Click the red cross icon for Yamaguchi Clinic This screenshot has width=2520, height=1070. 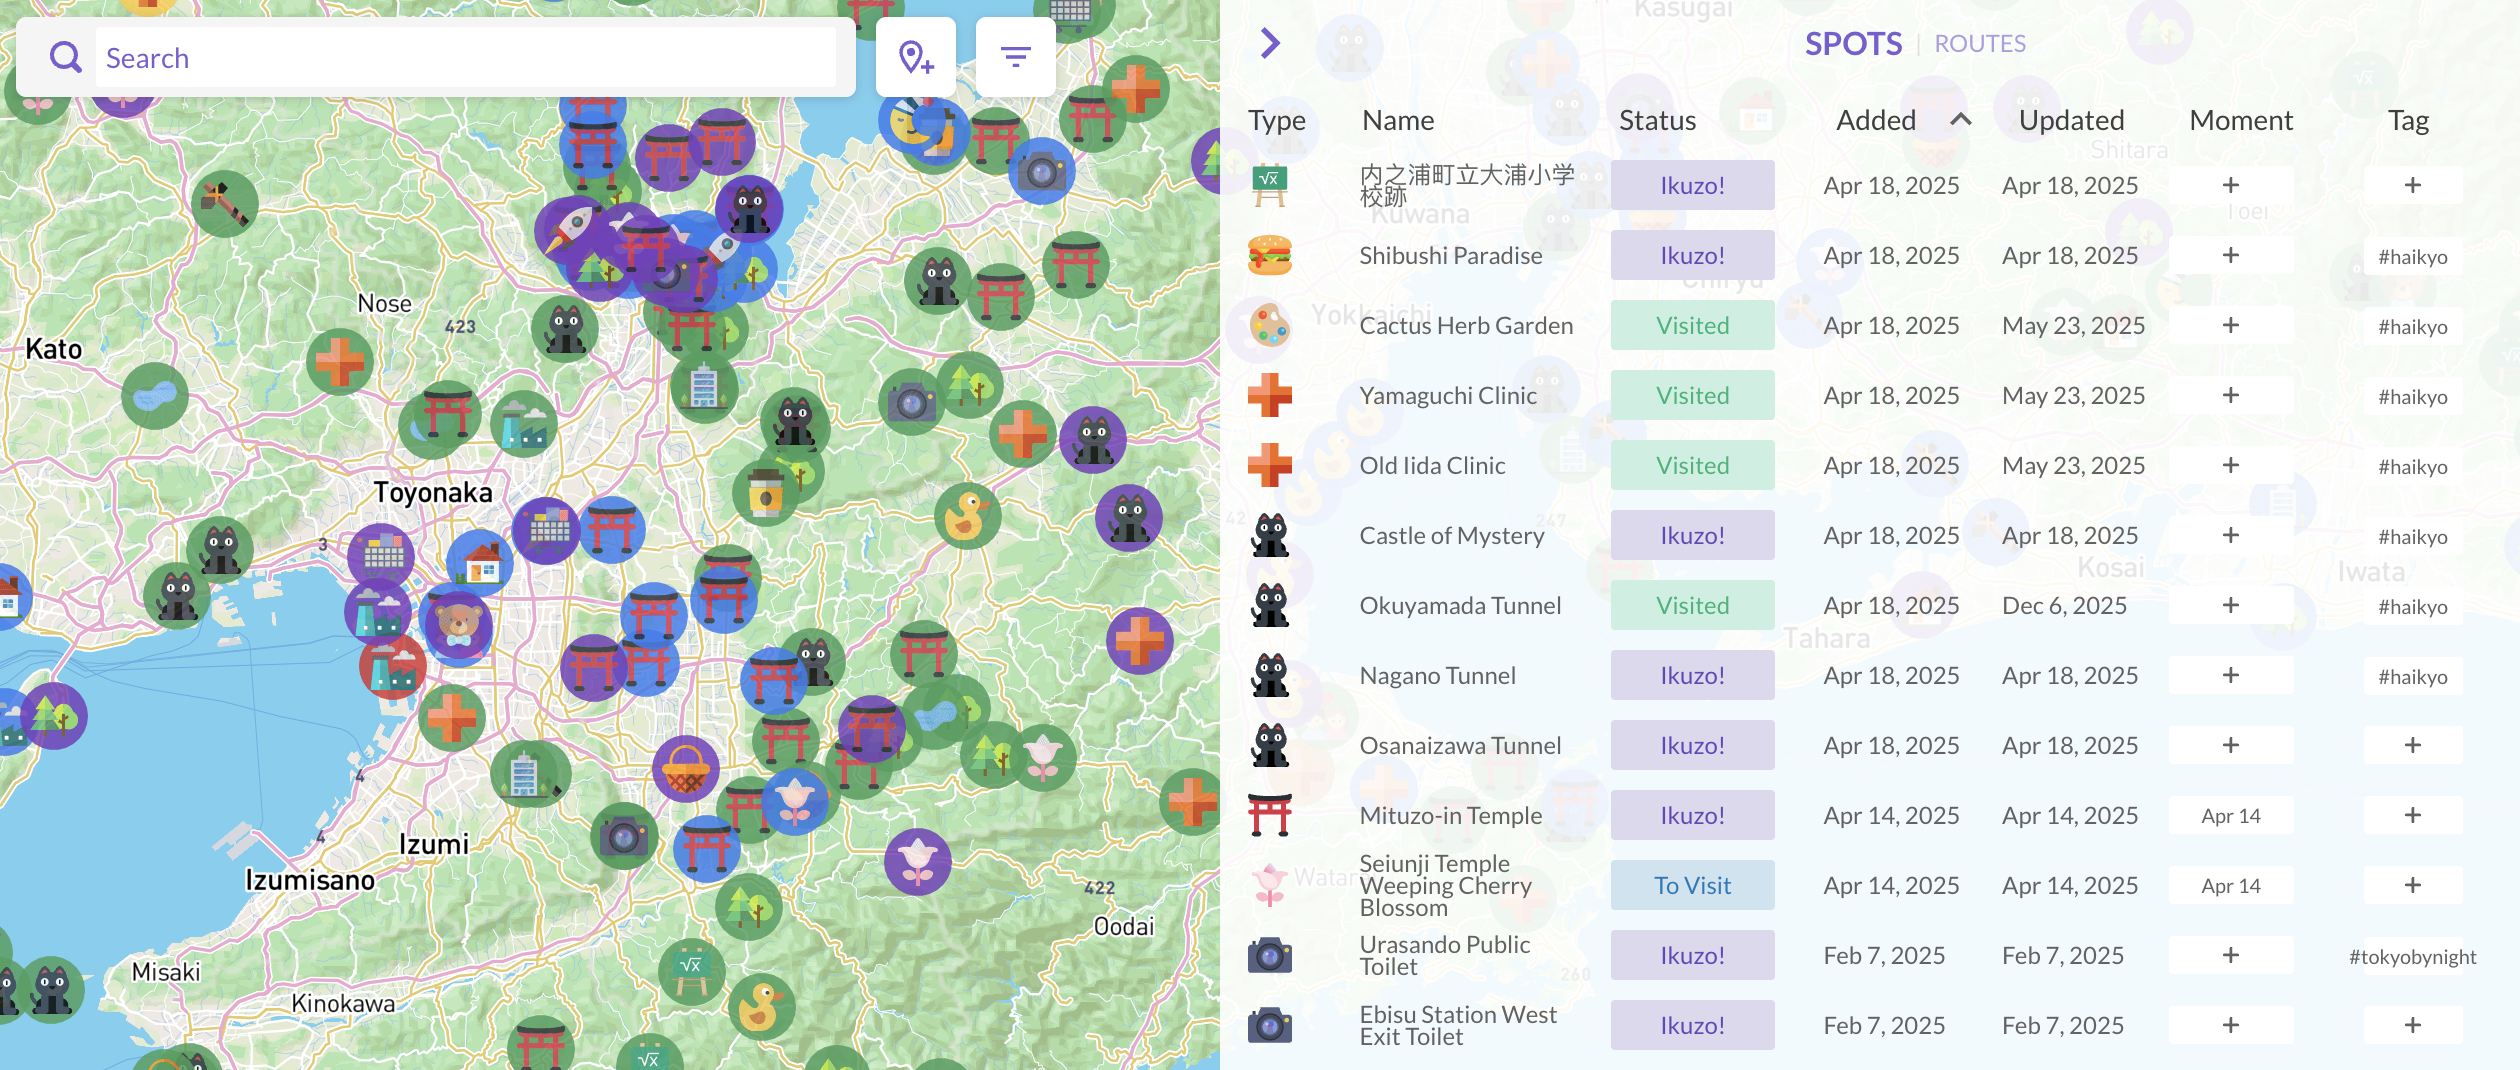pyautogui.click(x=1270, y=395)
